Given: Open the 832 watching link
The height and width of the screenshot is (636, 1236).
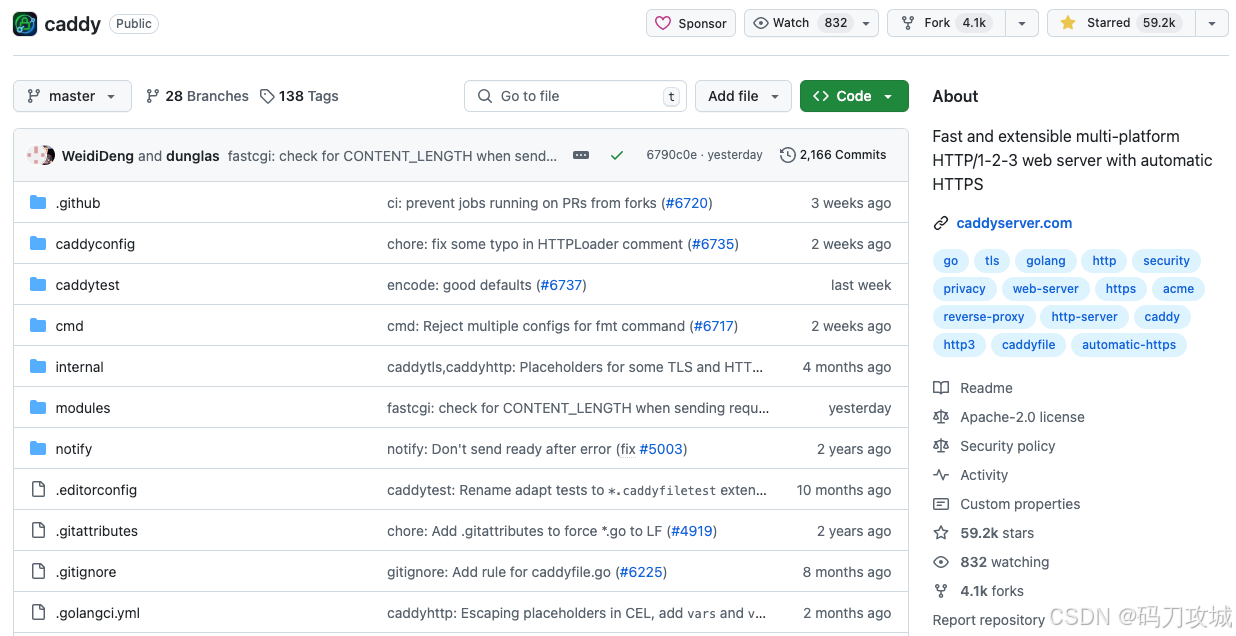Looking at the screenshot, I should pyautogui.click(x=991, y=562).
